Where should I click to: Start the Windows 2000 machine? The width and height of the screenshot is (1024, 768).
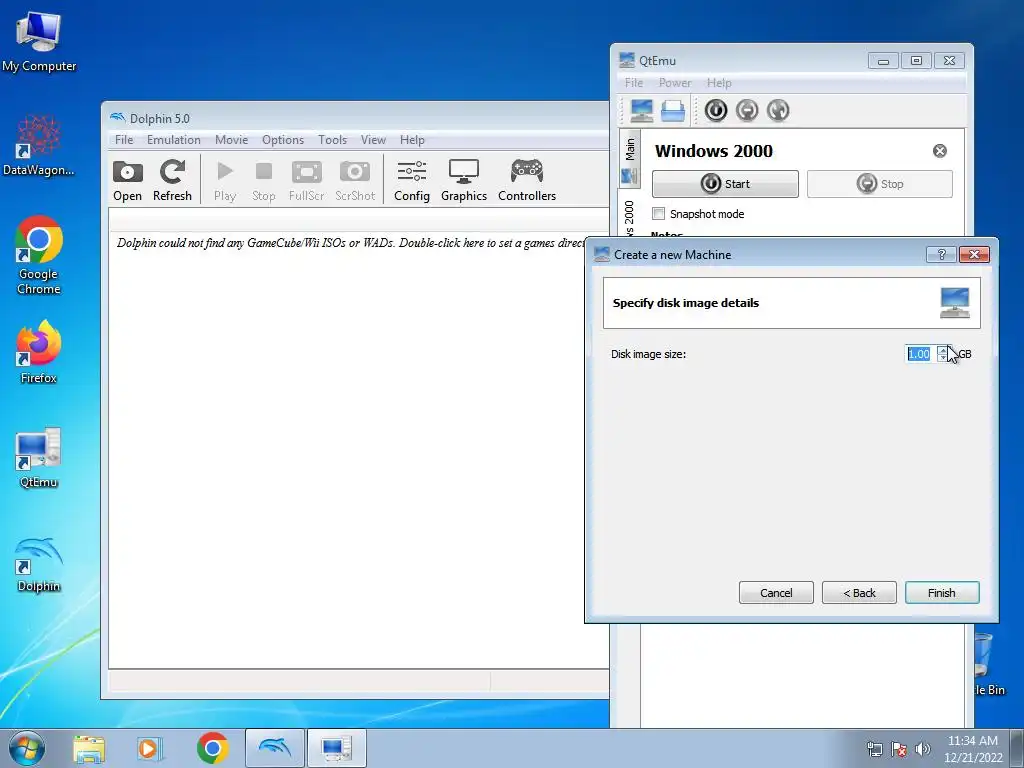click(x=725, y=184)
